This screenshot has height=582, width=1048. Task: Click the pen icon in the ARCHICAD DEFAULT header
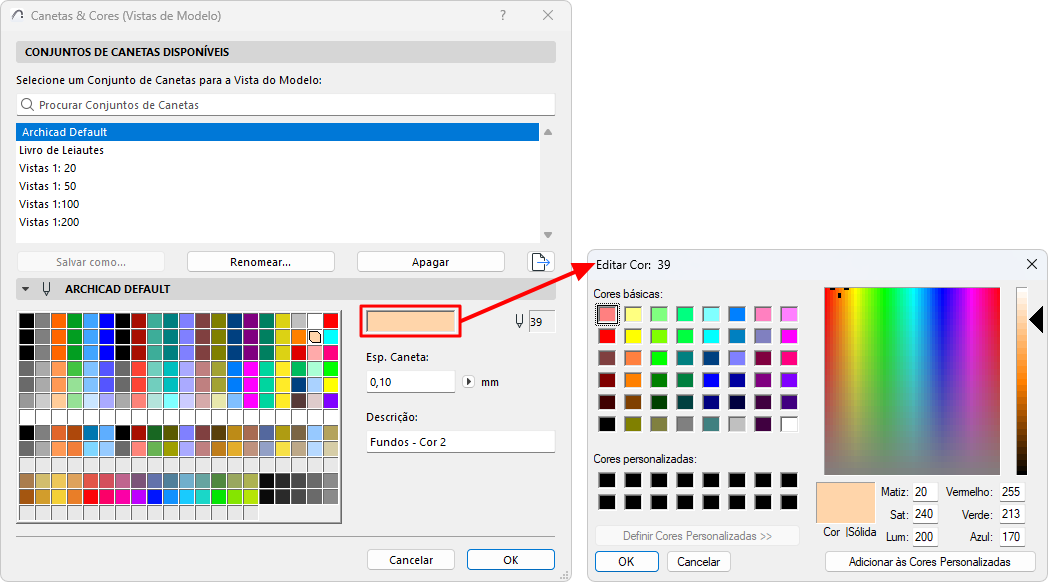pos(47,289)
